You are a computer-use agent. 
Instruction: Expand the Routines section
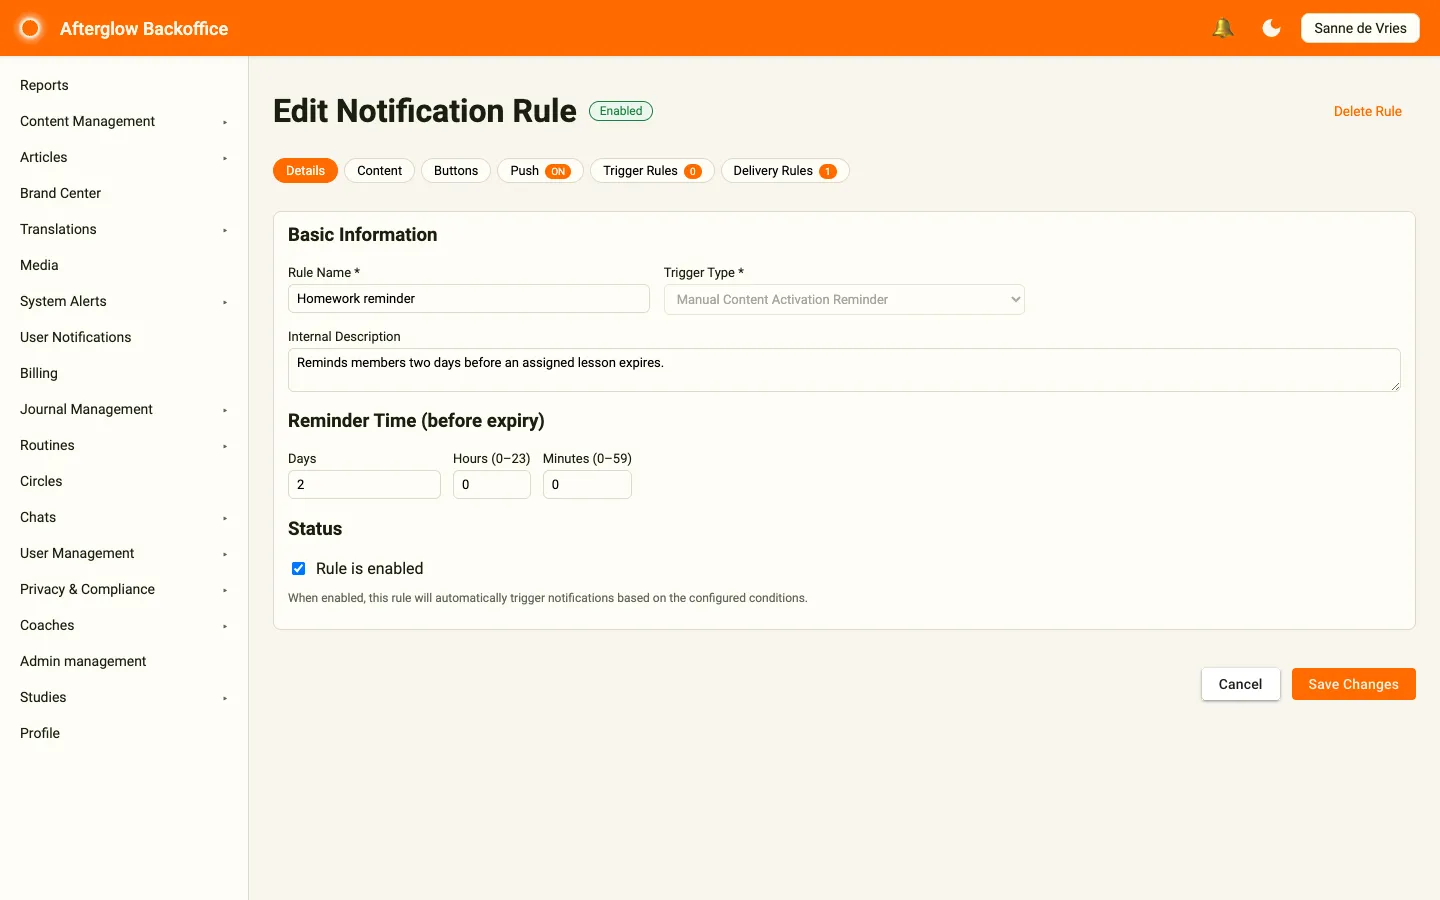[124, 445]
